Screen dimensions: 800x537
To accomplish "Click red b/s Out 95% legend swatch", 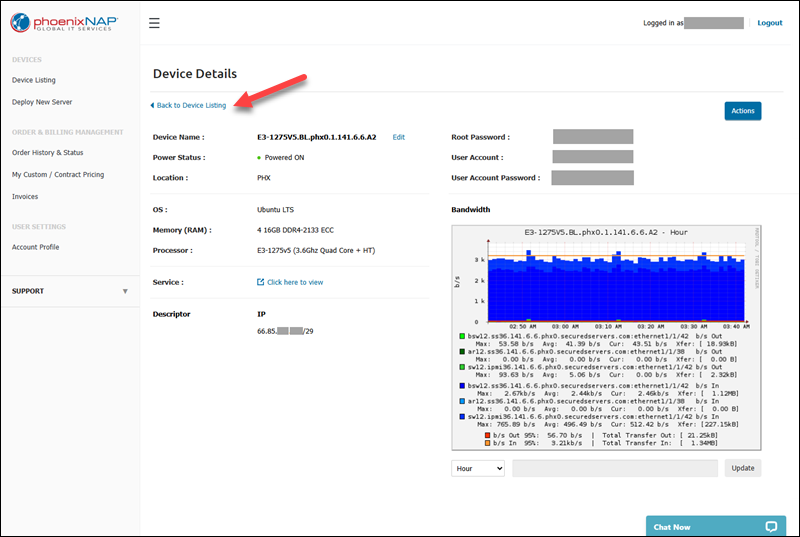I will pyautogui.click(x=487, y=436).
